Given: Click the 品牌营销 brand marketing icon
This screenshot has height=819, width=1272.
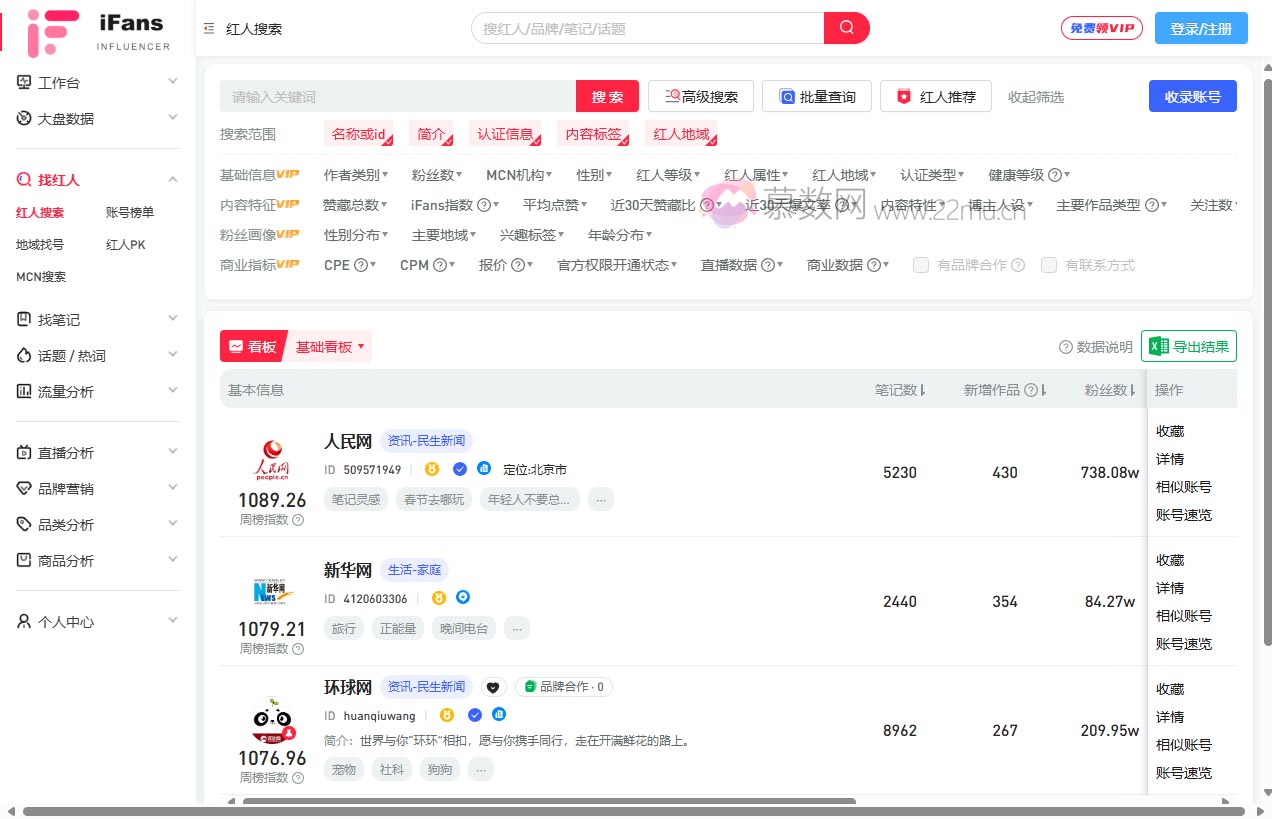Looking at the screenshot, I should 22,487.
